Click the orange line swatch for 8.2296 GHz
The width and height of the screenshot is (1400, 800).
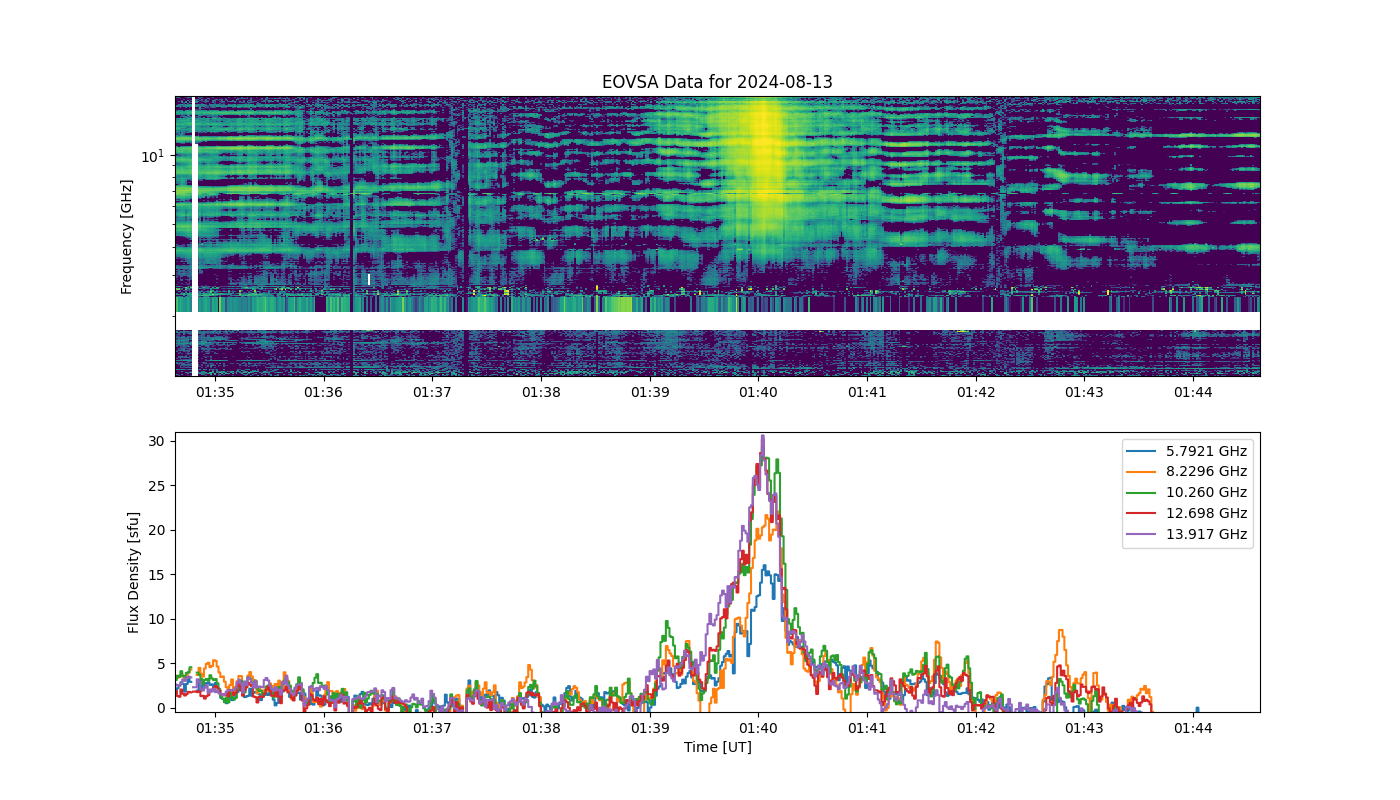click(1142, 472)
